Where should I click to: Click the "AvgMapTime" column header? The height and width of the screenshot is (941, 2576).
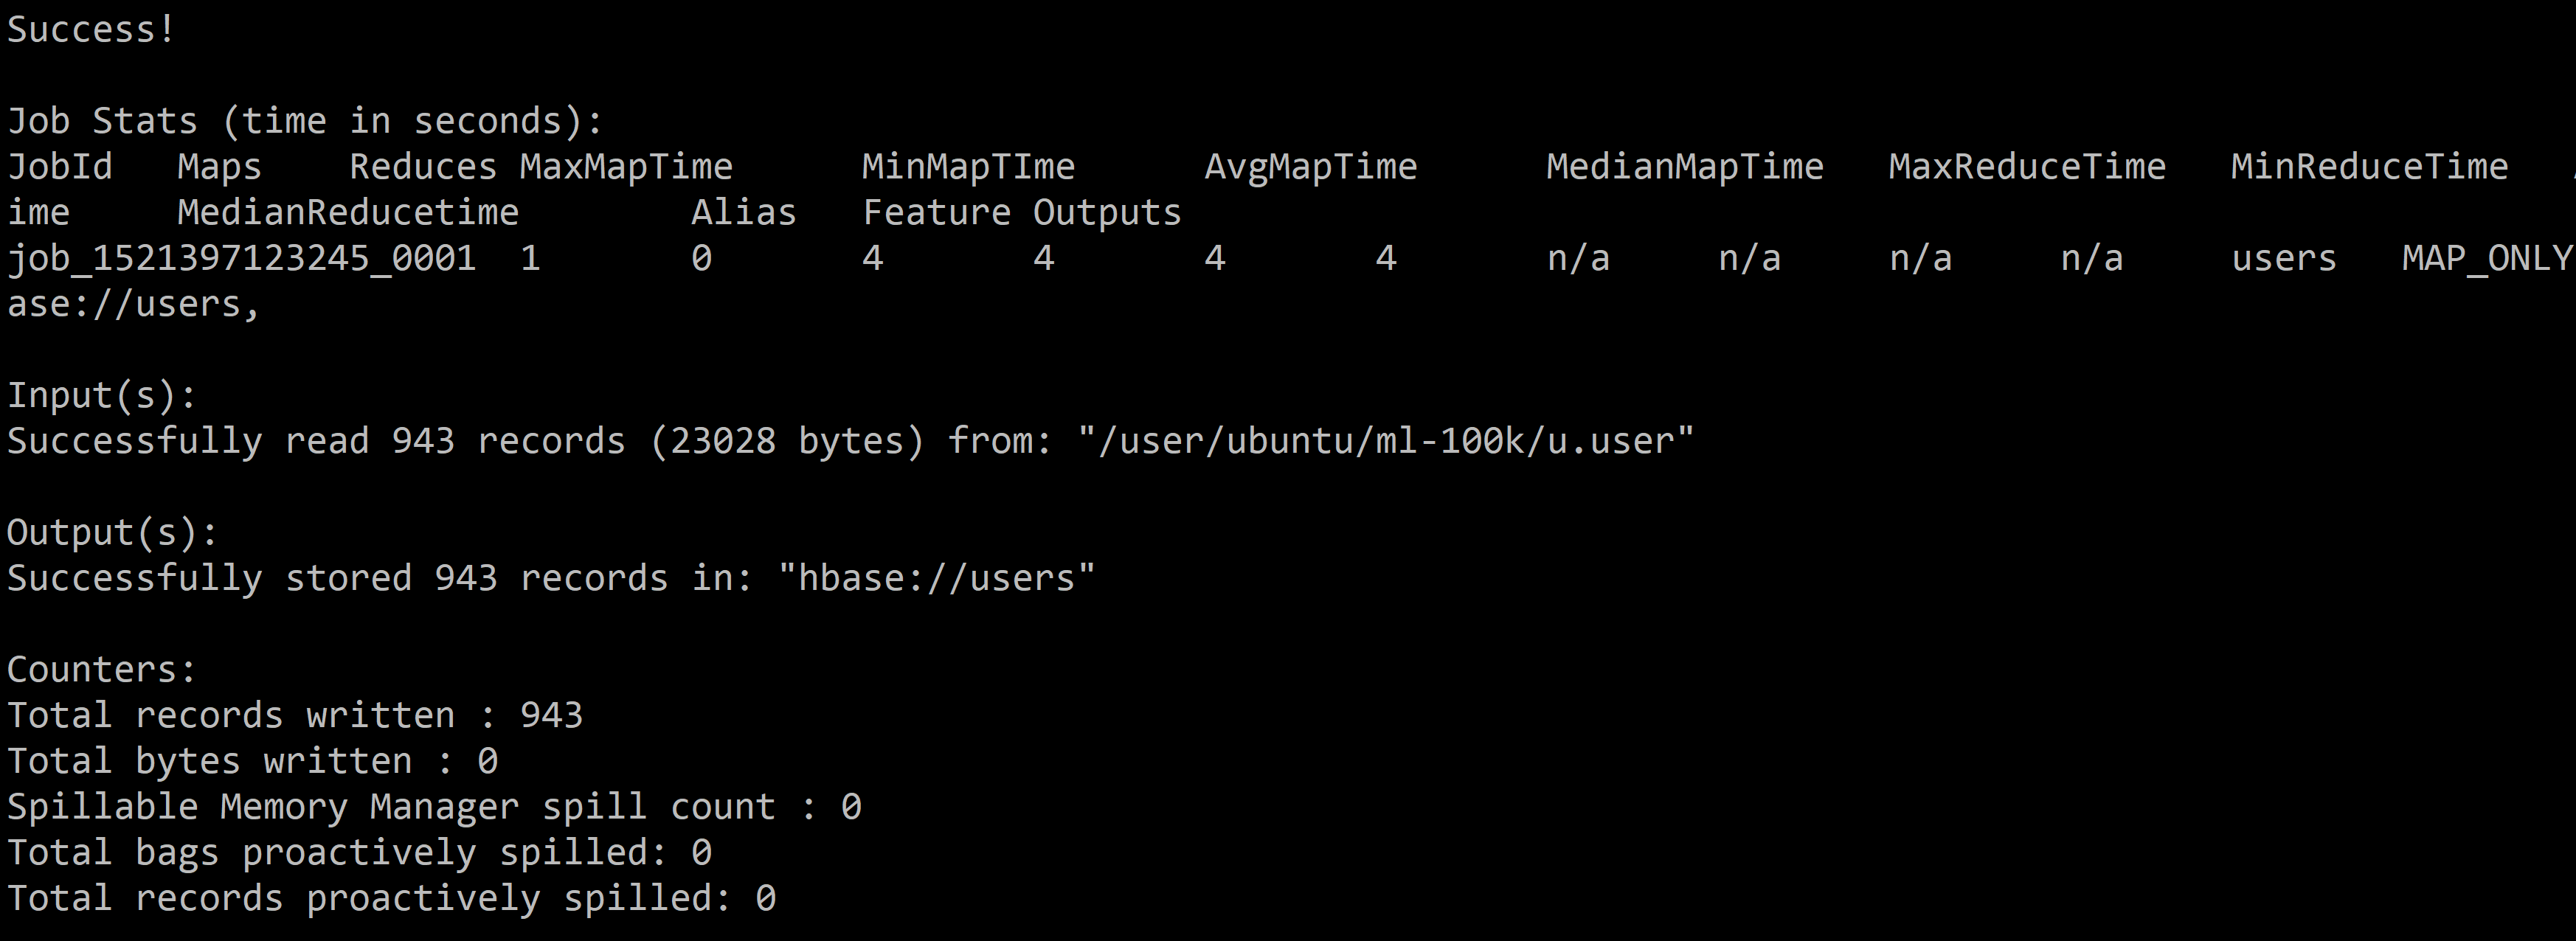(1310, 167)
